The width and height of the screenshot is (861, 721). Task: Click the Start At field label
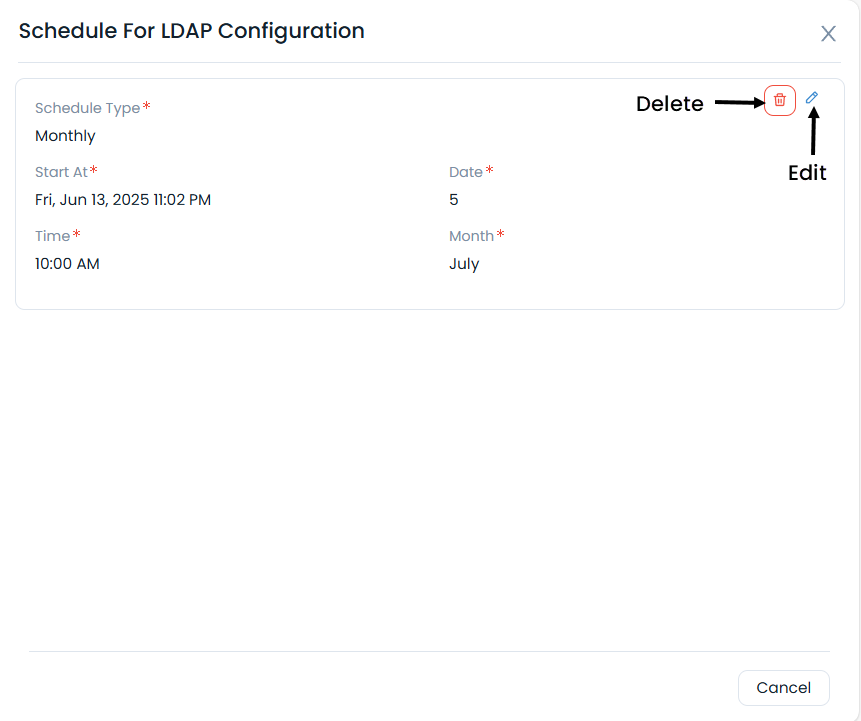click(62, 172)
